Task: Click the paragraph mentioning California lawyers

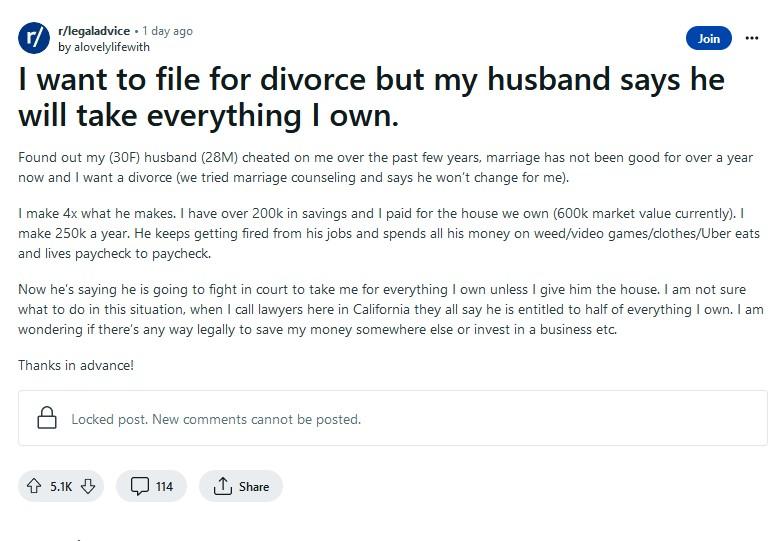Action: click(x=390, y=309)
